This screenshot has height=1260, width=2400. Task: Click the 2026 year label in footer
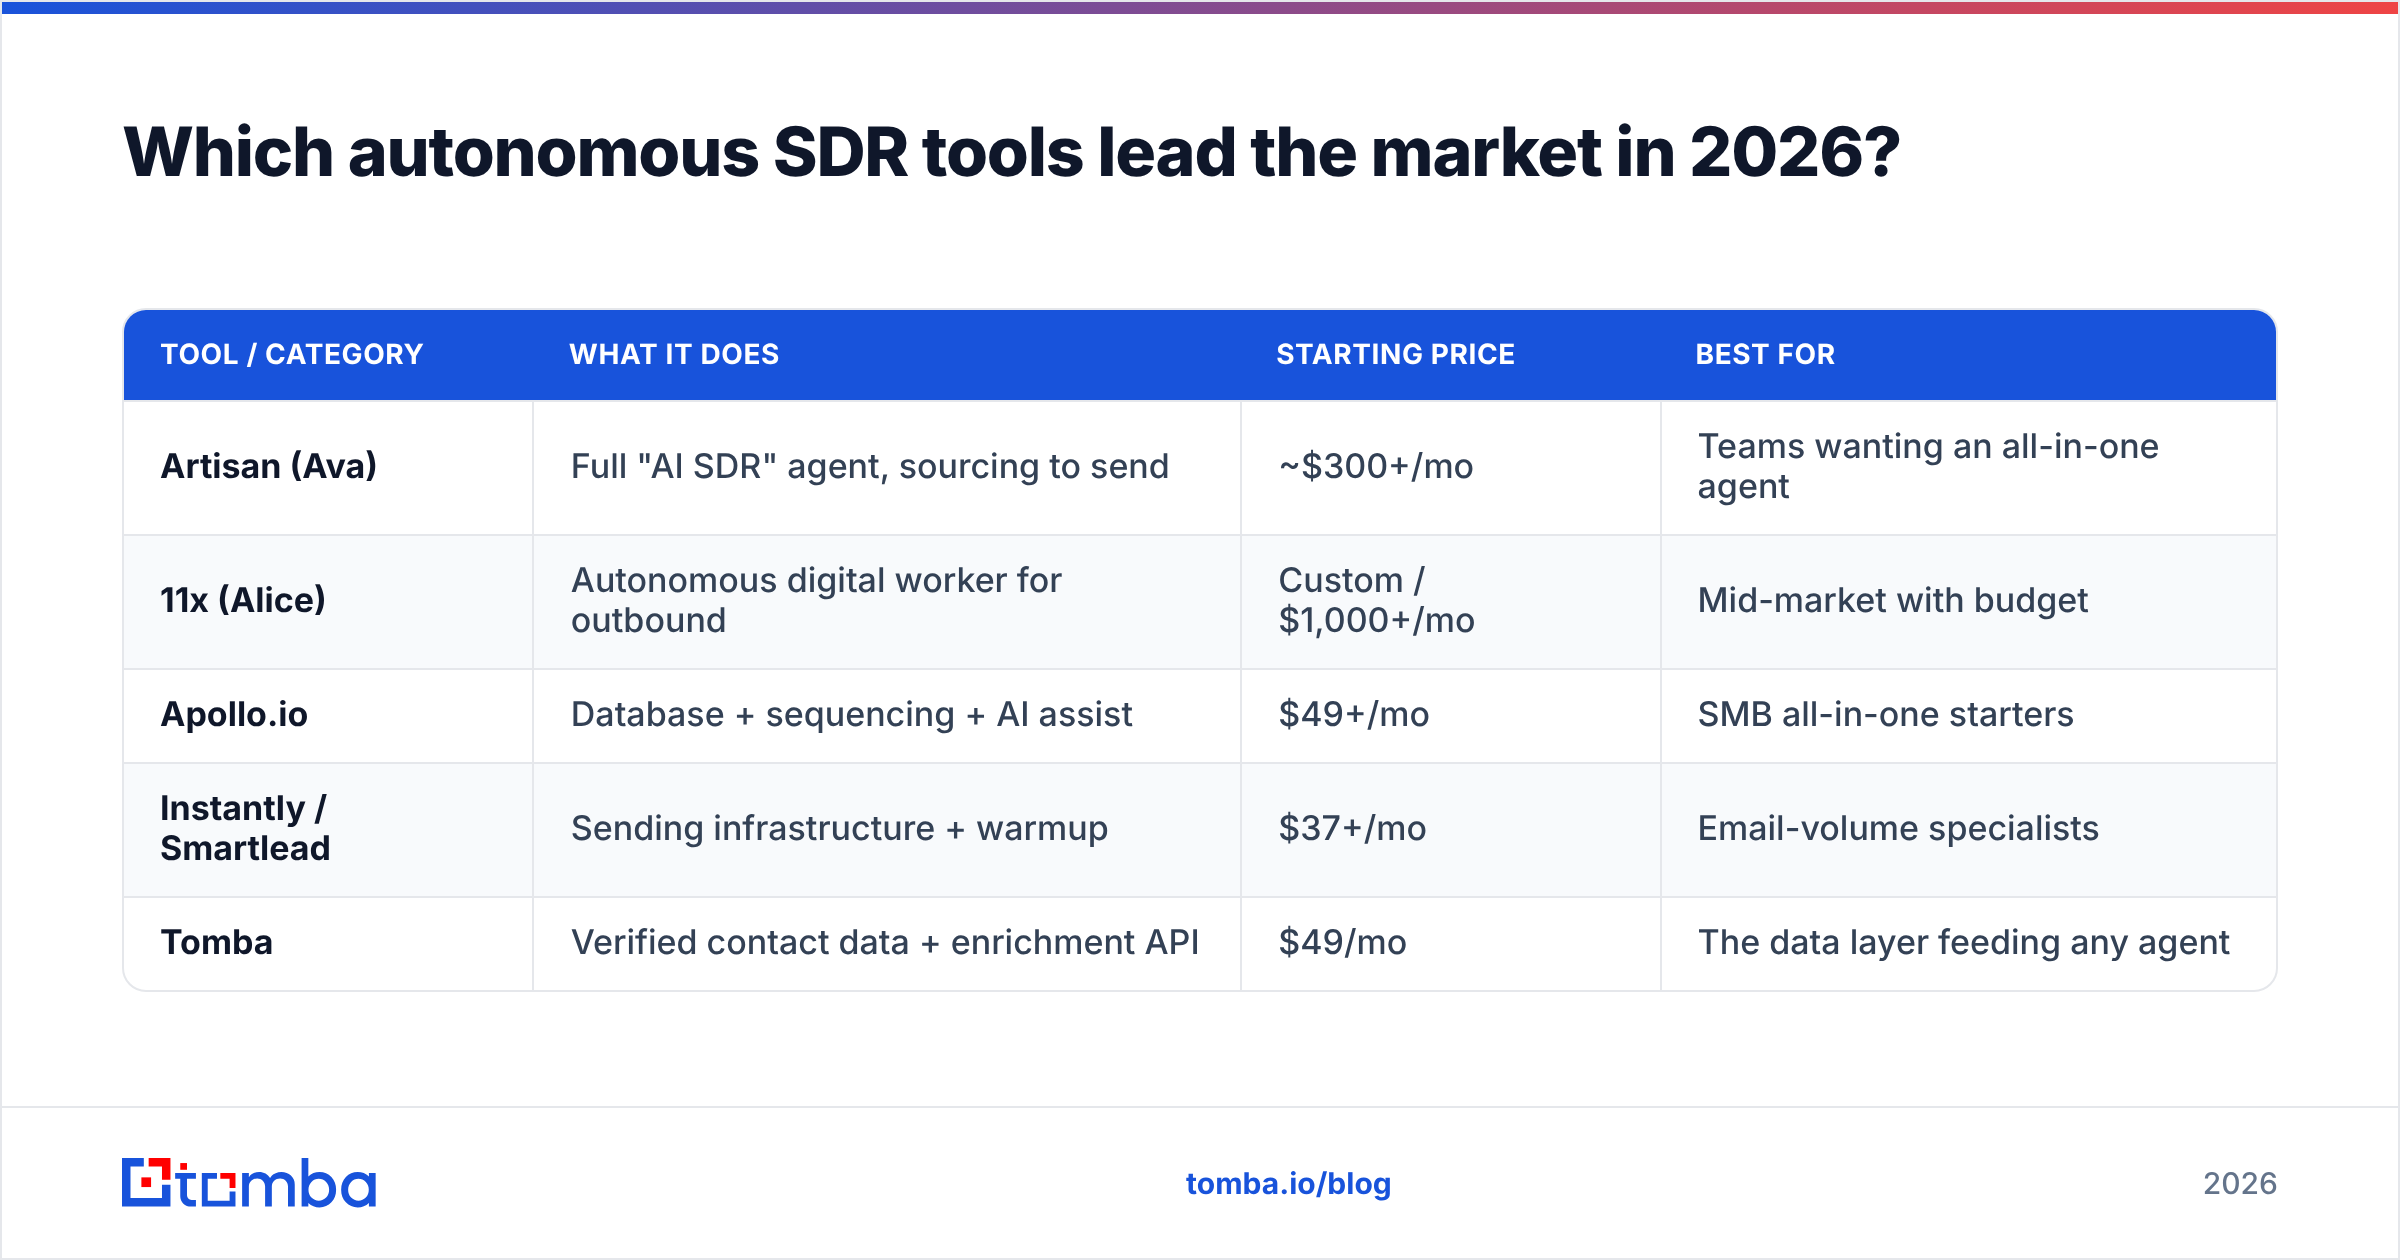tap(2240, 1184)
